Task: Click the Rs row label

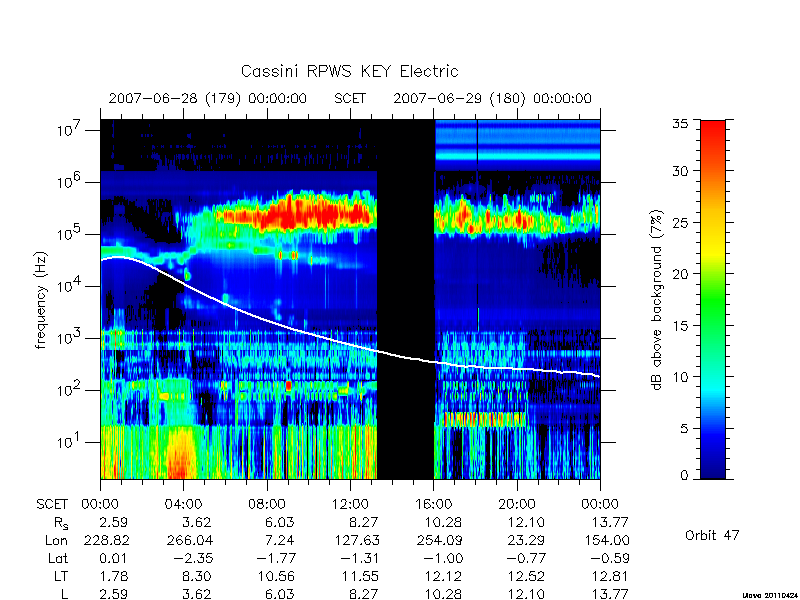Action: click(x=61, y=523)
